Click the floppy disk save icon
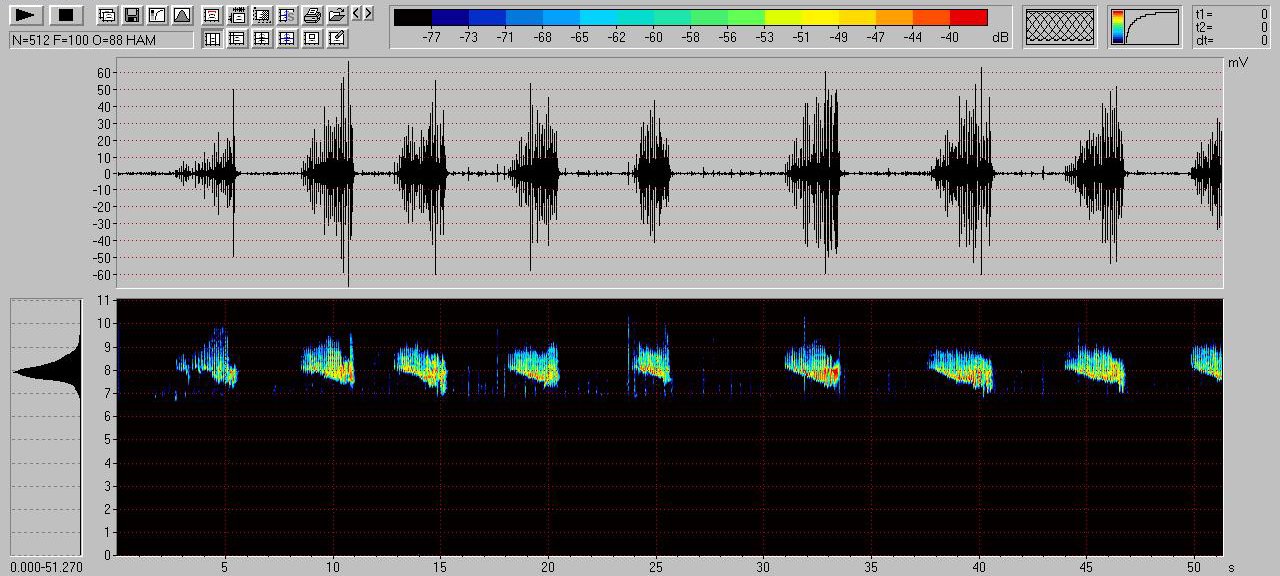Viewport: 1280px width, 576px height. (x=131, y=15)
